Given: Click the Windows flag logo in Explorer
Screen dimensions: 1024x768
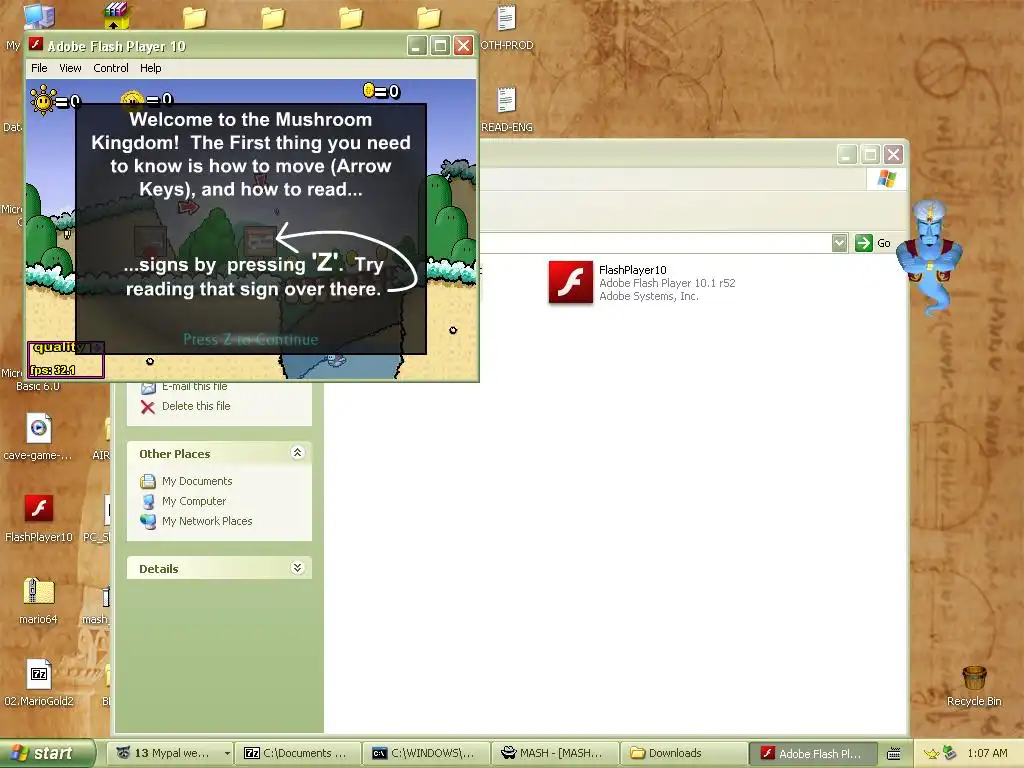Looking at the screenshot, I should 887,178.
